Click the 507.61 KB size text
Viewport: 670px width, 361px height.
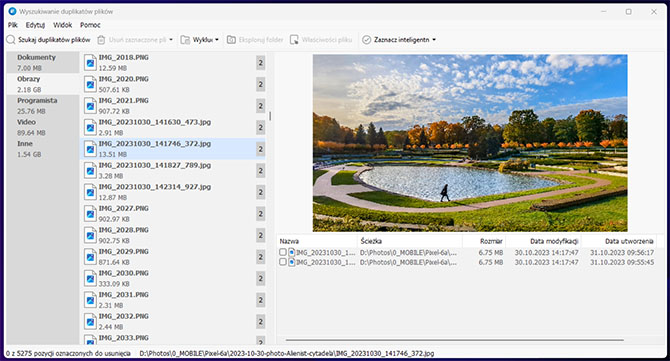coord(114,90)
